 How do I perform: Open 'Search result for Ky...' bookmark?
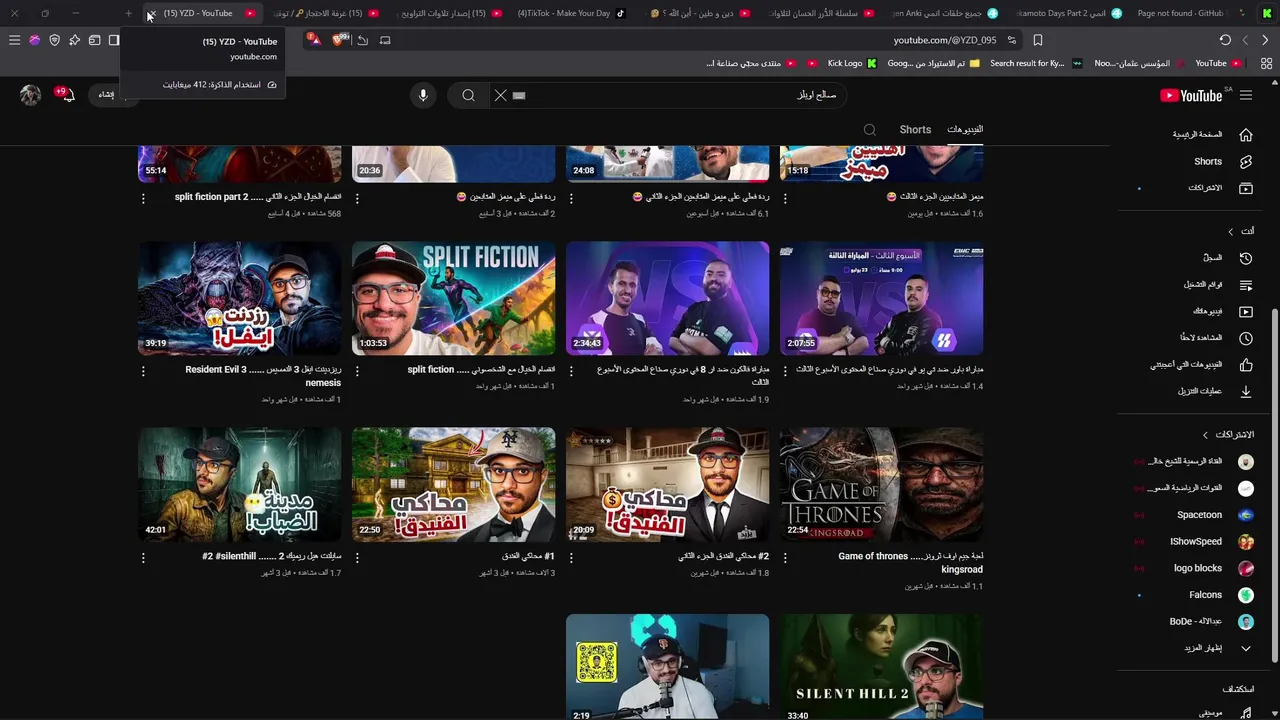click(x=1036, y=63)
